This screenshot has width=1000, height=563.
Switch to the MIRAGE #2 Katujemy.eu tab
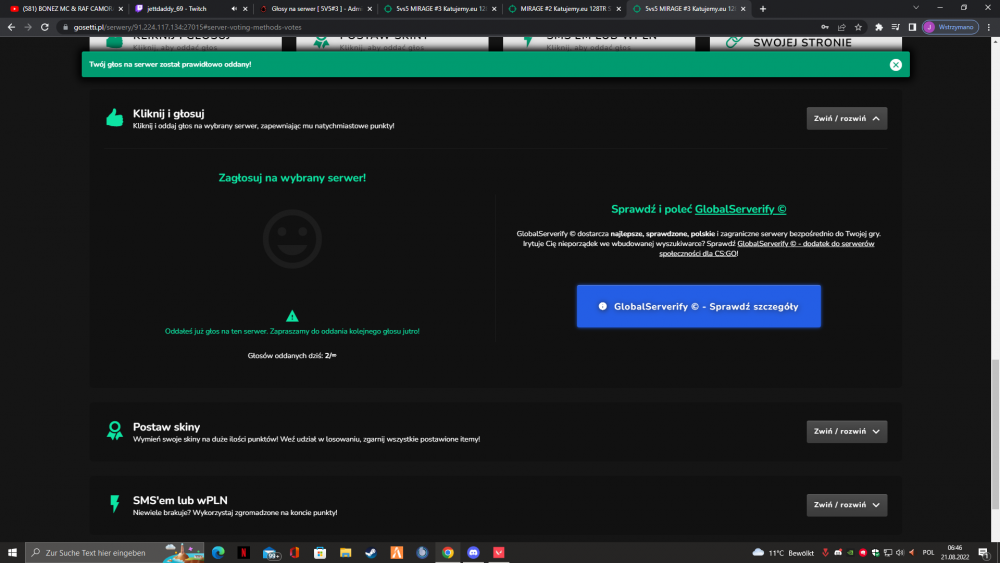pyautogui.click(x=564, y=9)
